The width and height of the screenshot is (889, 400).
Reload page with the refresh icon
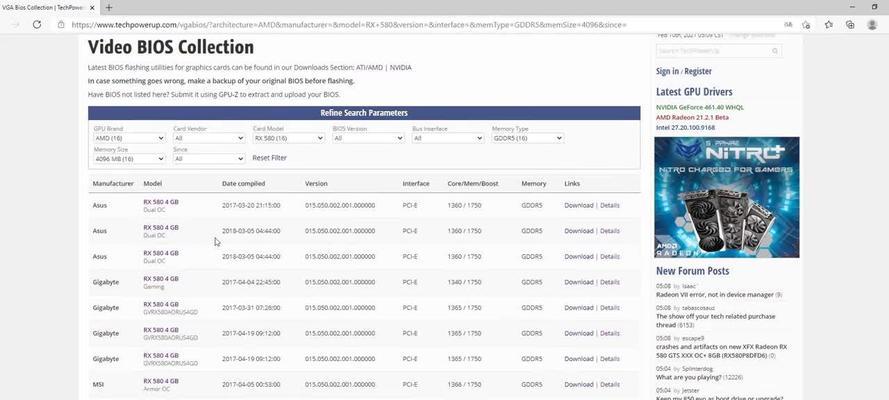37,24
